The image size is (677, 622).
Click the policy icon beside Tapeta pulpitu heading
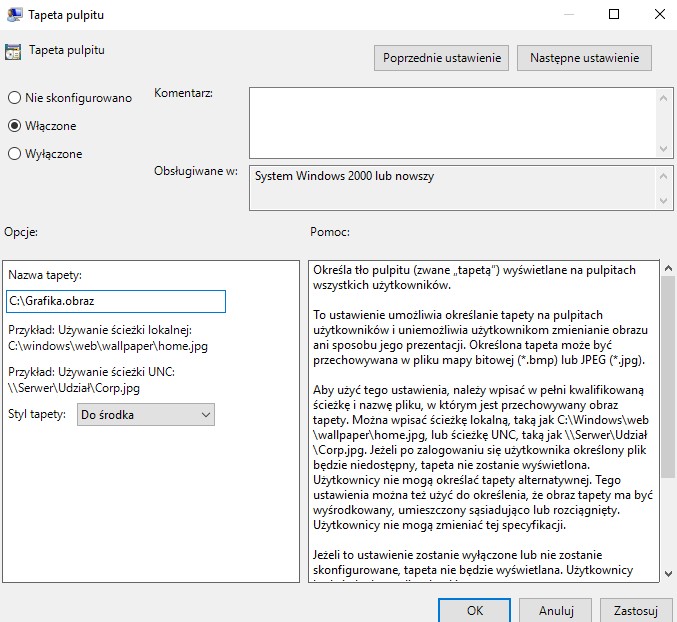click(x=13, y=51)
